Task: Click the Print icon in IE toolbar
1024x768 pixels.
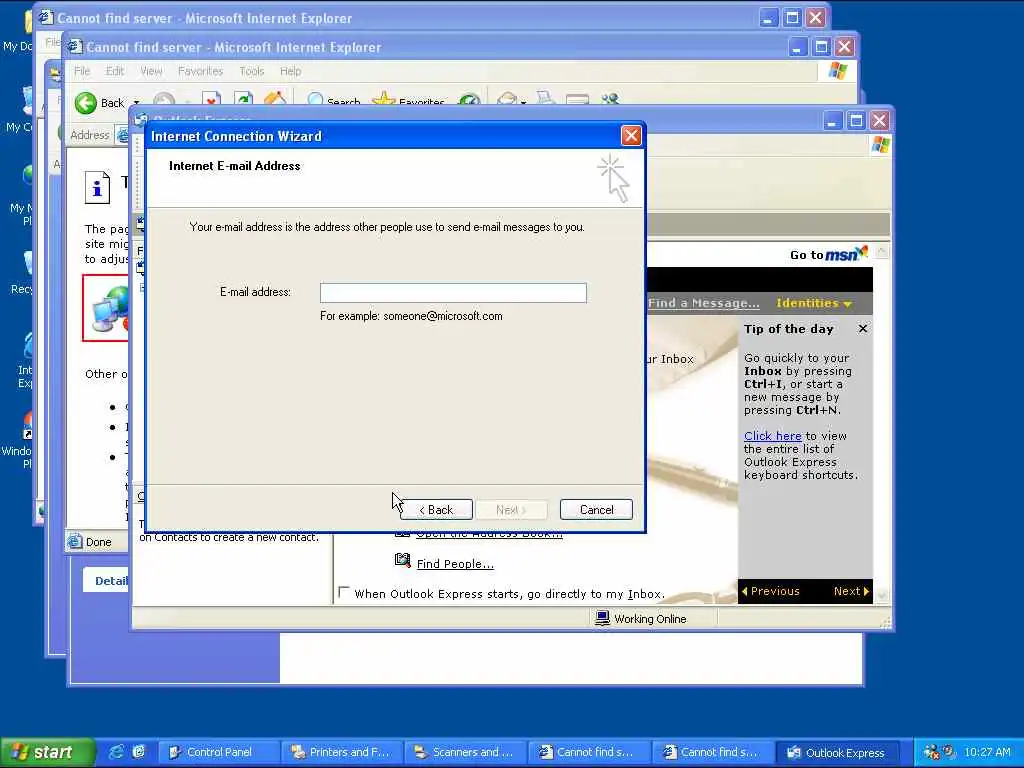Action: (545, 99)
